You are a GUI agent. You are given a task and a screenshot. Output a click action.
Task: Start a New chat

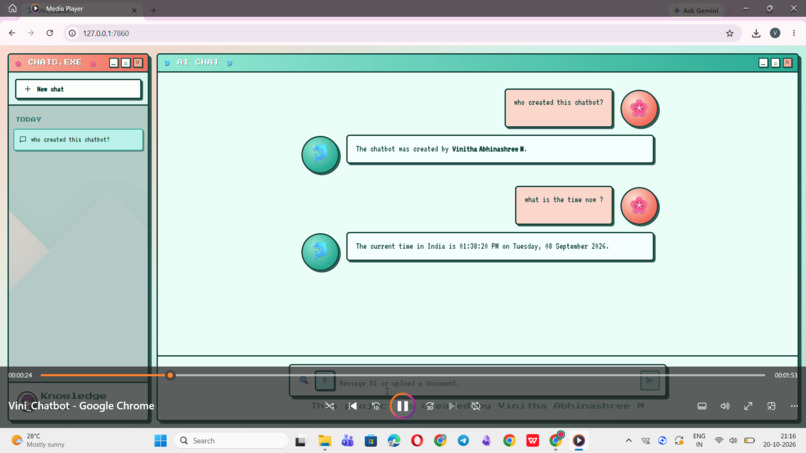[x=78, y=89]
